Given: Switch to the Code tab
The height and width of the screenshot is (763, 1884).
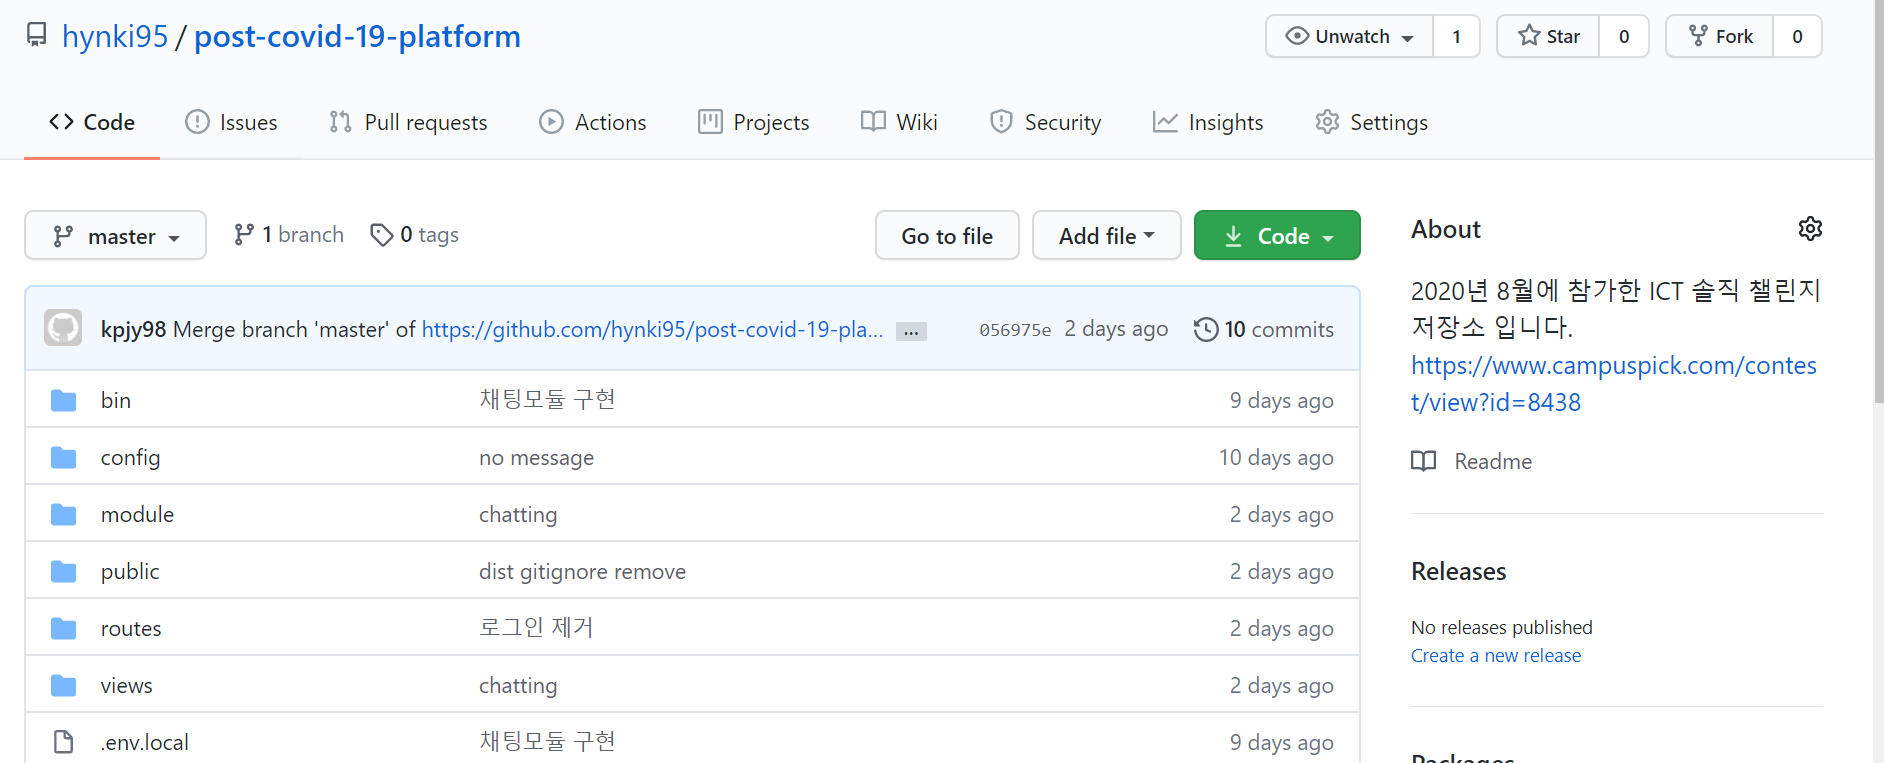Looking at the screenshot, I should (92, 122).
